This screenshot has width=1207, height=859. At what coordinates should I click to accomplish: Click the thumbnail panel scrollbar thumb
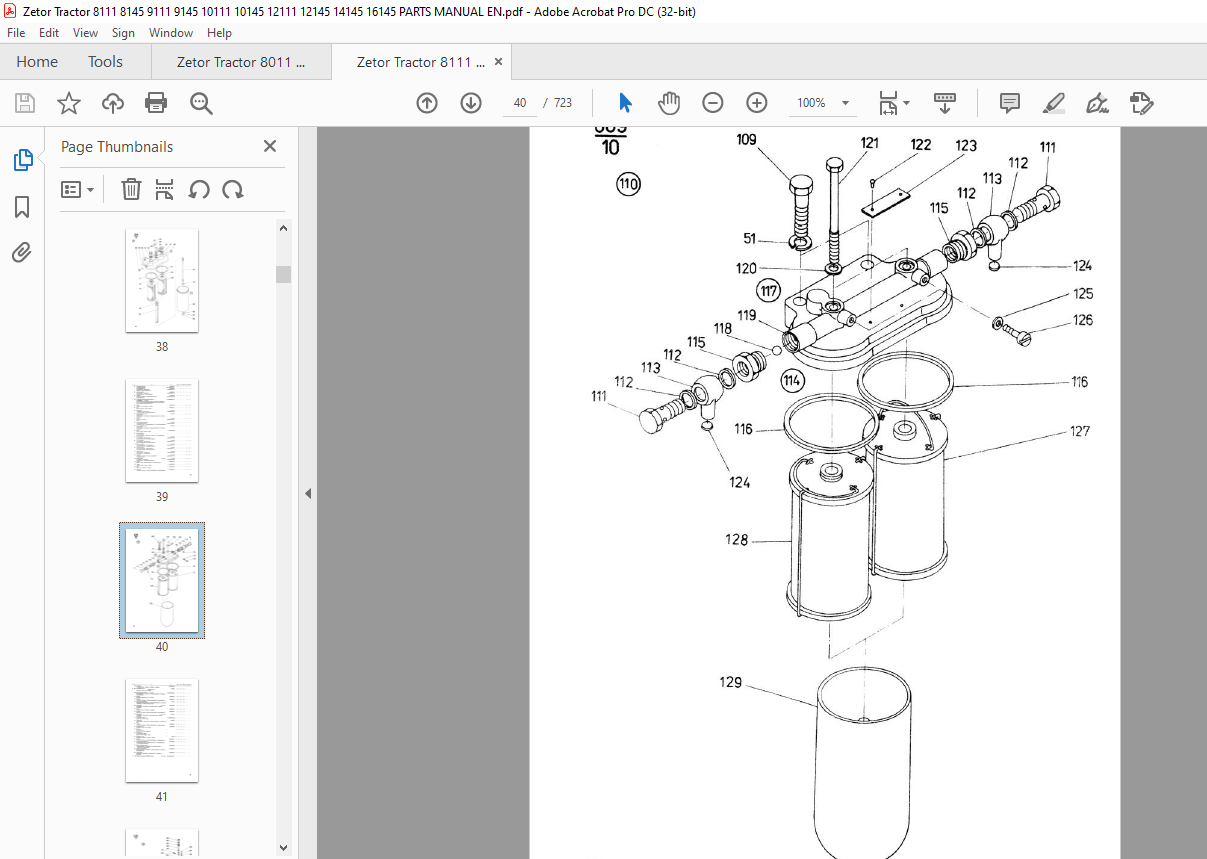point(284,274)
